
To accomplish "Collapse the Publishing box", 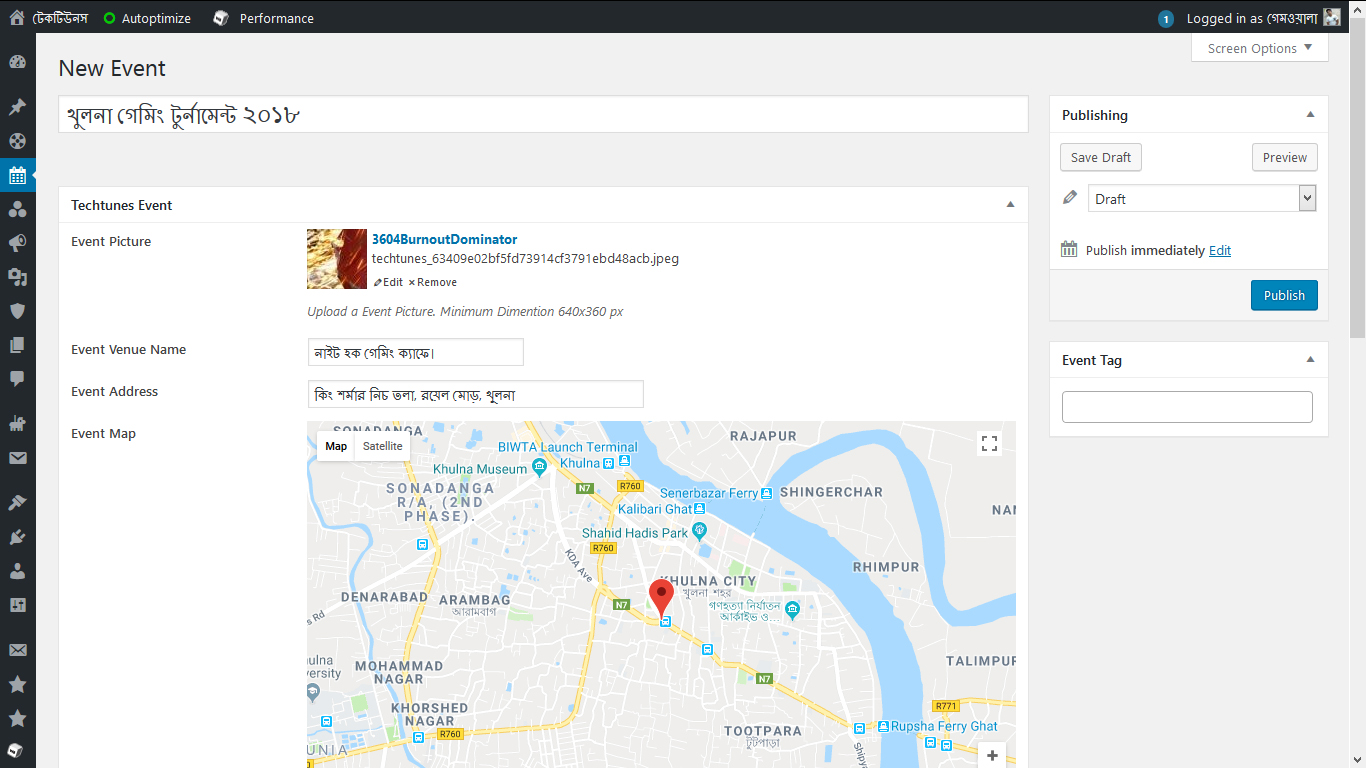I will (1310, 115).
